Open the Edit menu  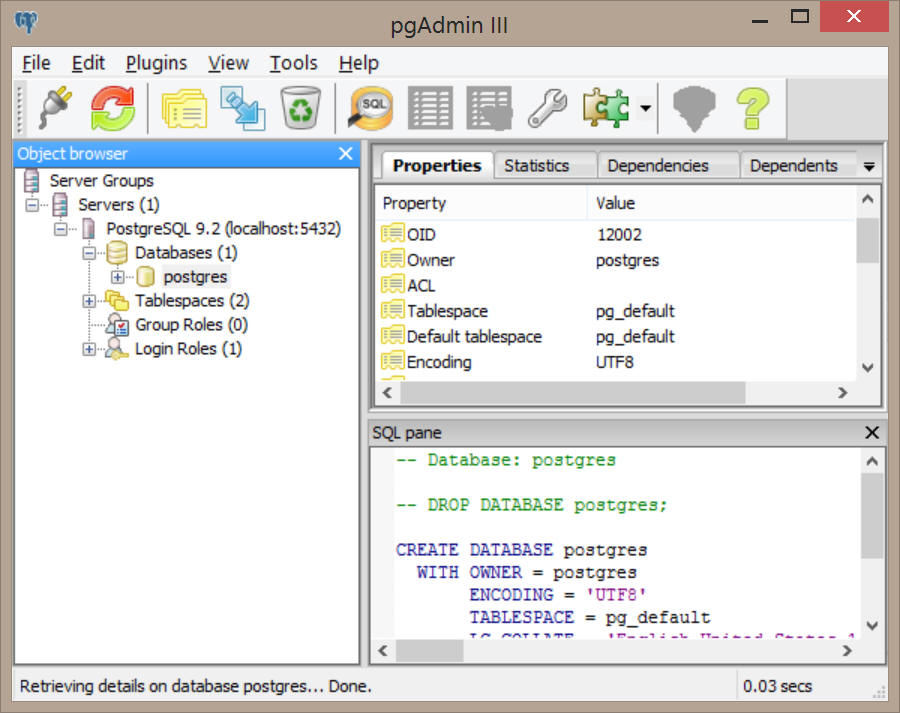[x=88, y=63]
